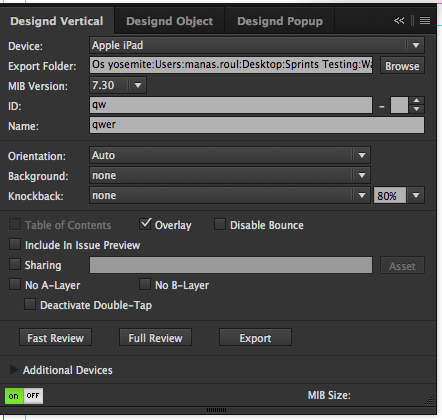Check the No A-Layer checkbox
The height and width of the screenshot is (420, 442).
point(15,284)
